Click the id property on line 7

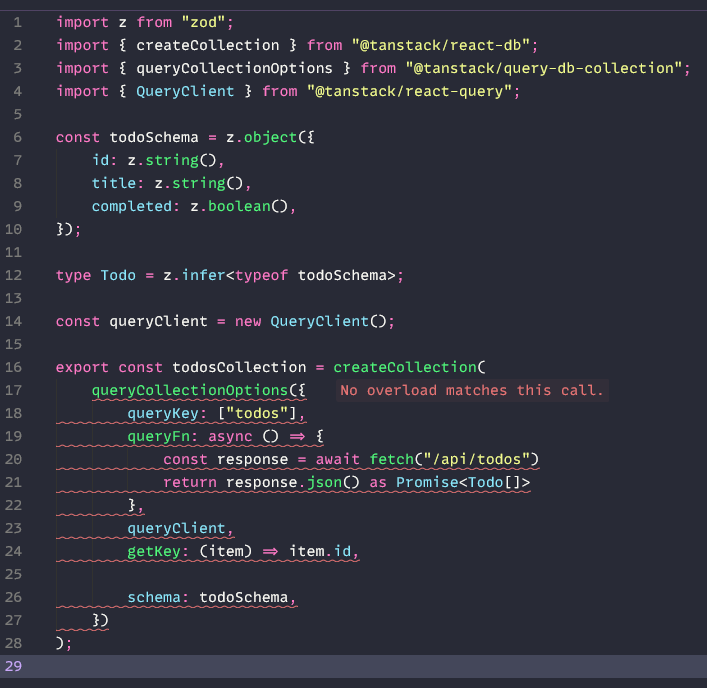coord(101,161)
